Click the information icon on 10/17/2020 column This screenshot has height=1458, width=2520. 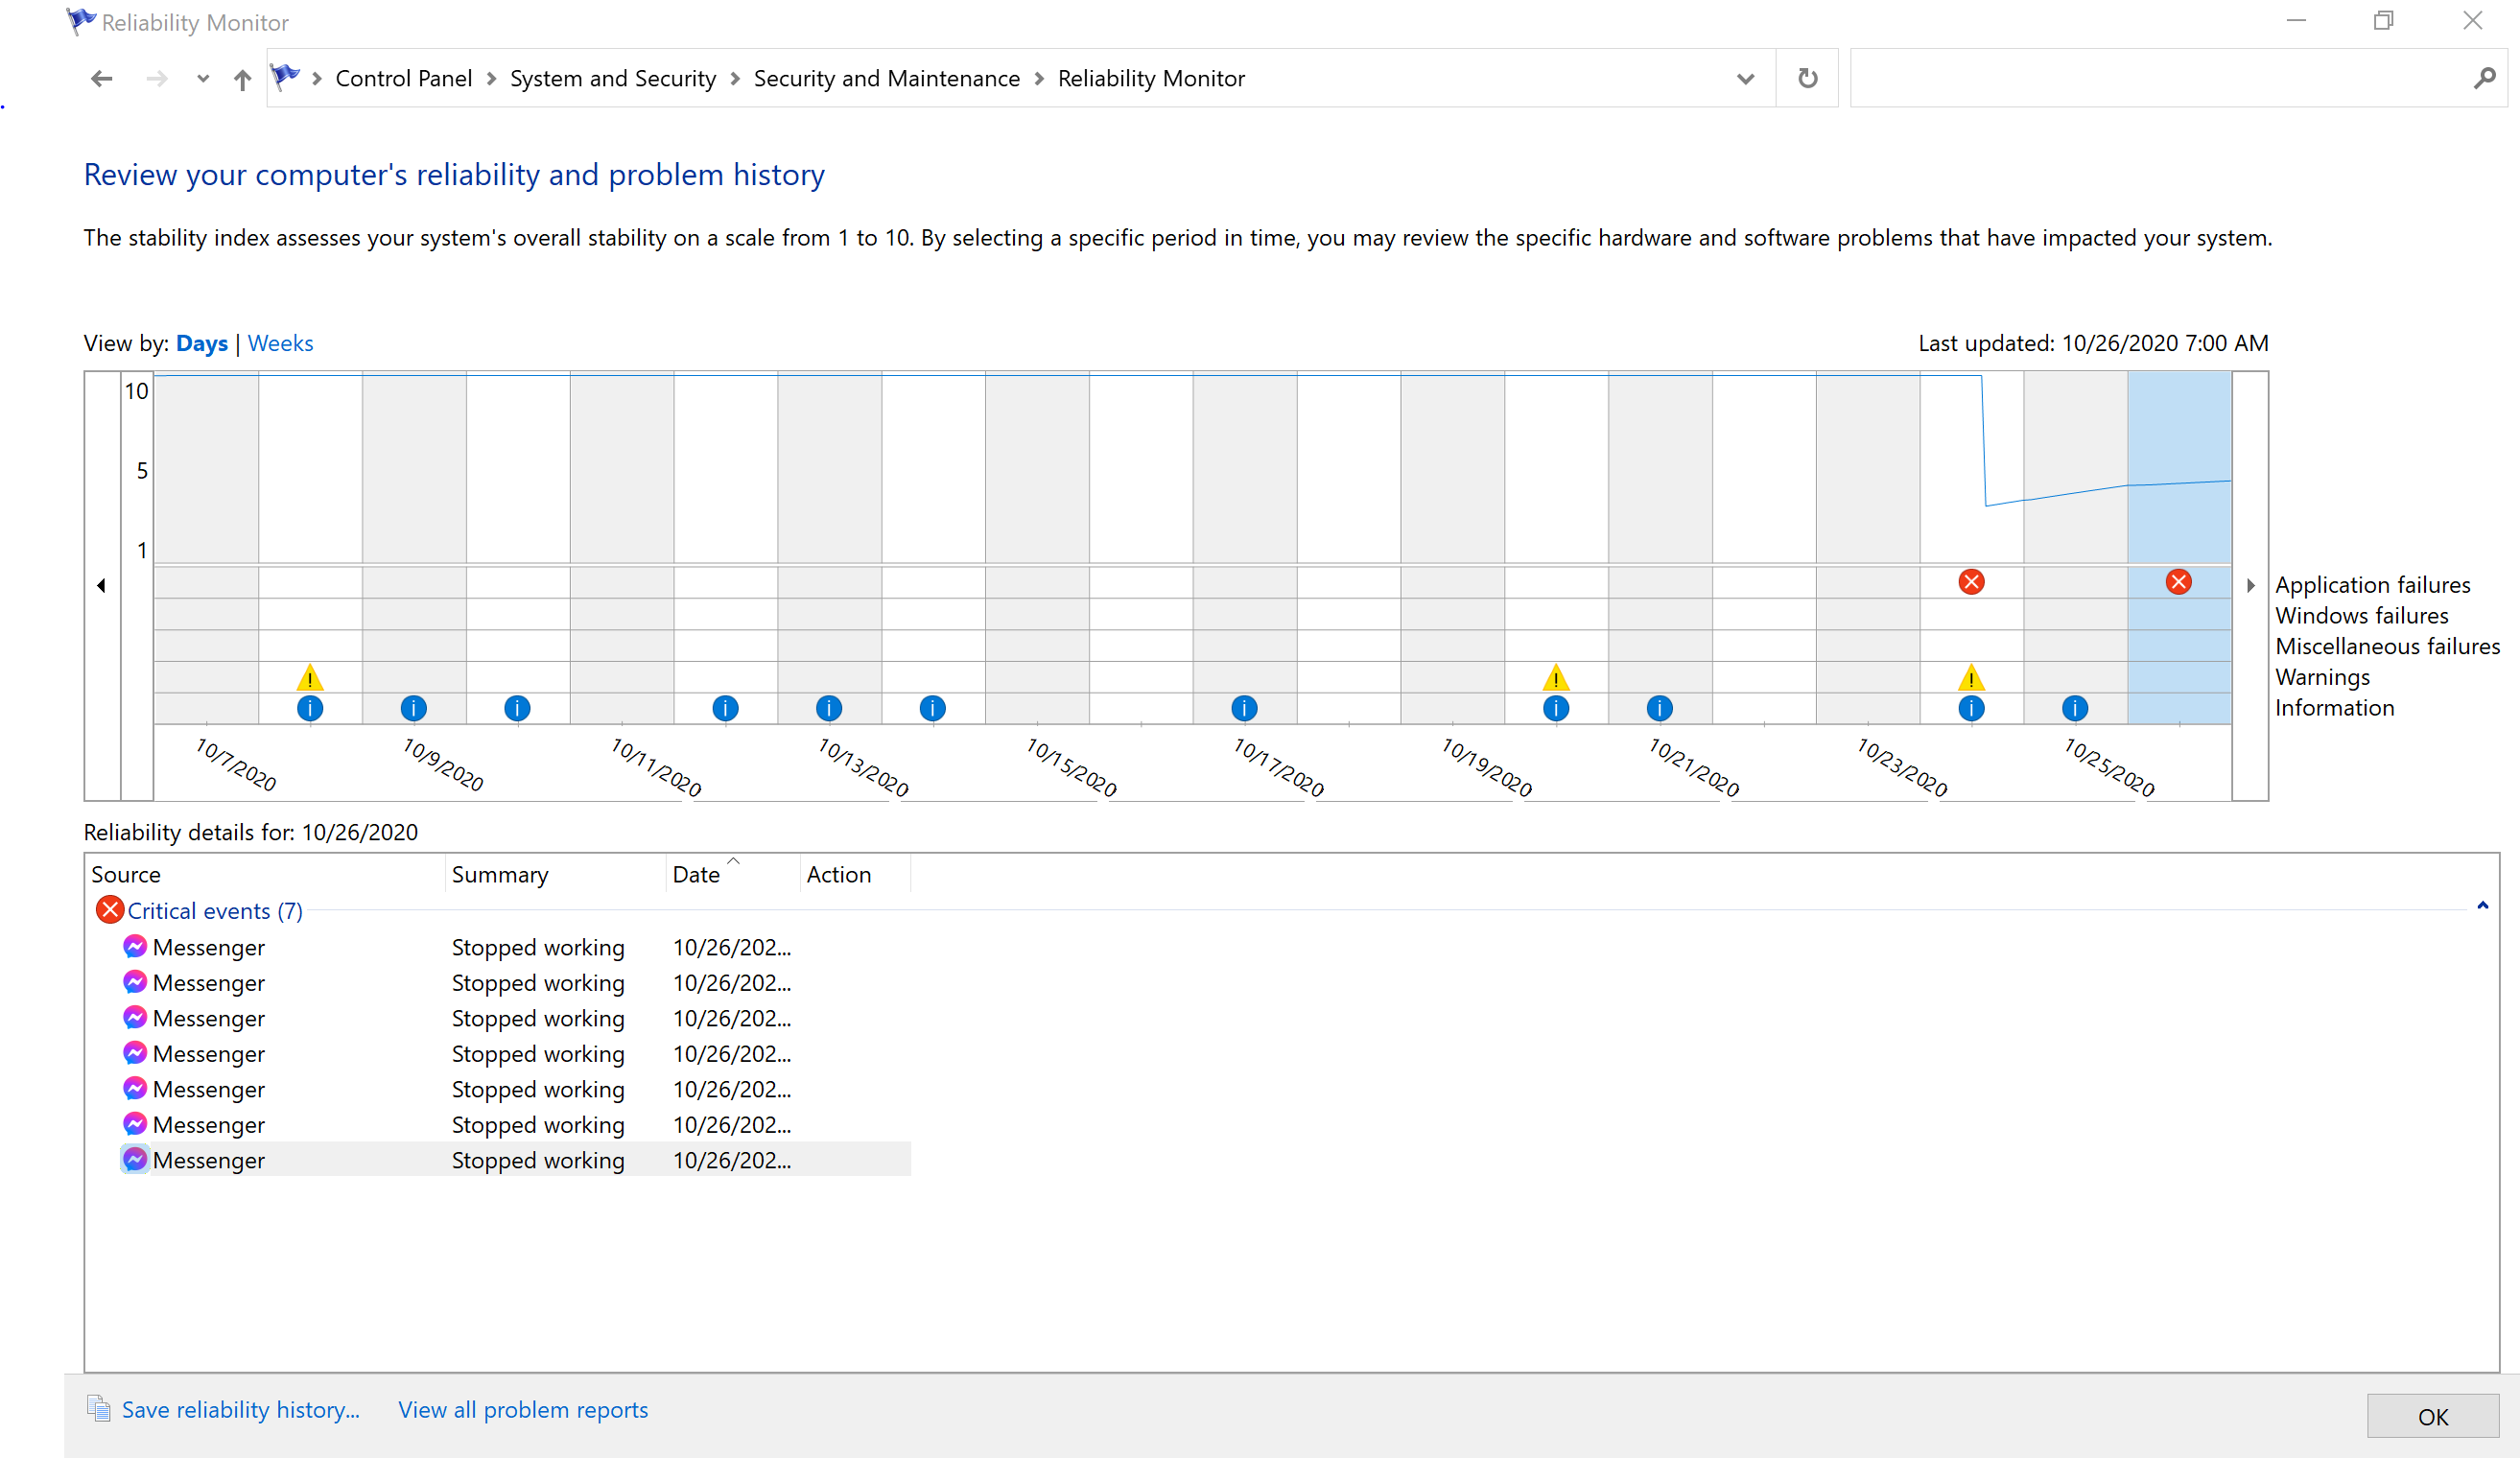click(x=1244, y=708)
